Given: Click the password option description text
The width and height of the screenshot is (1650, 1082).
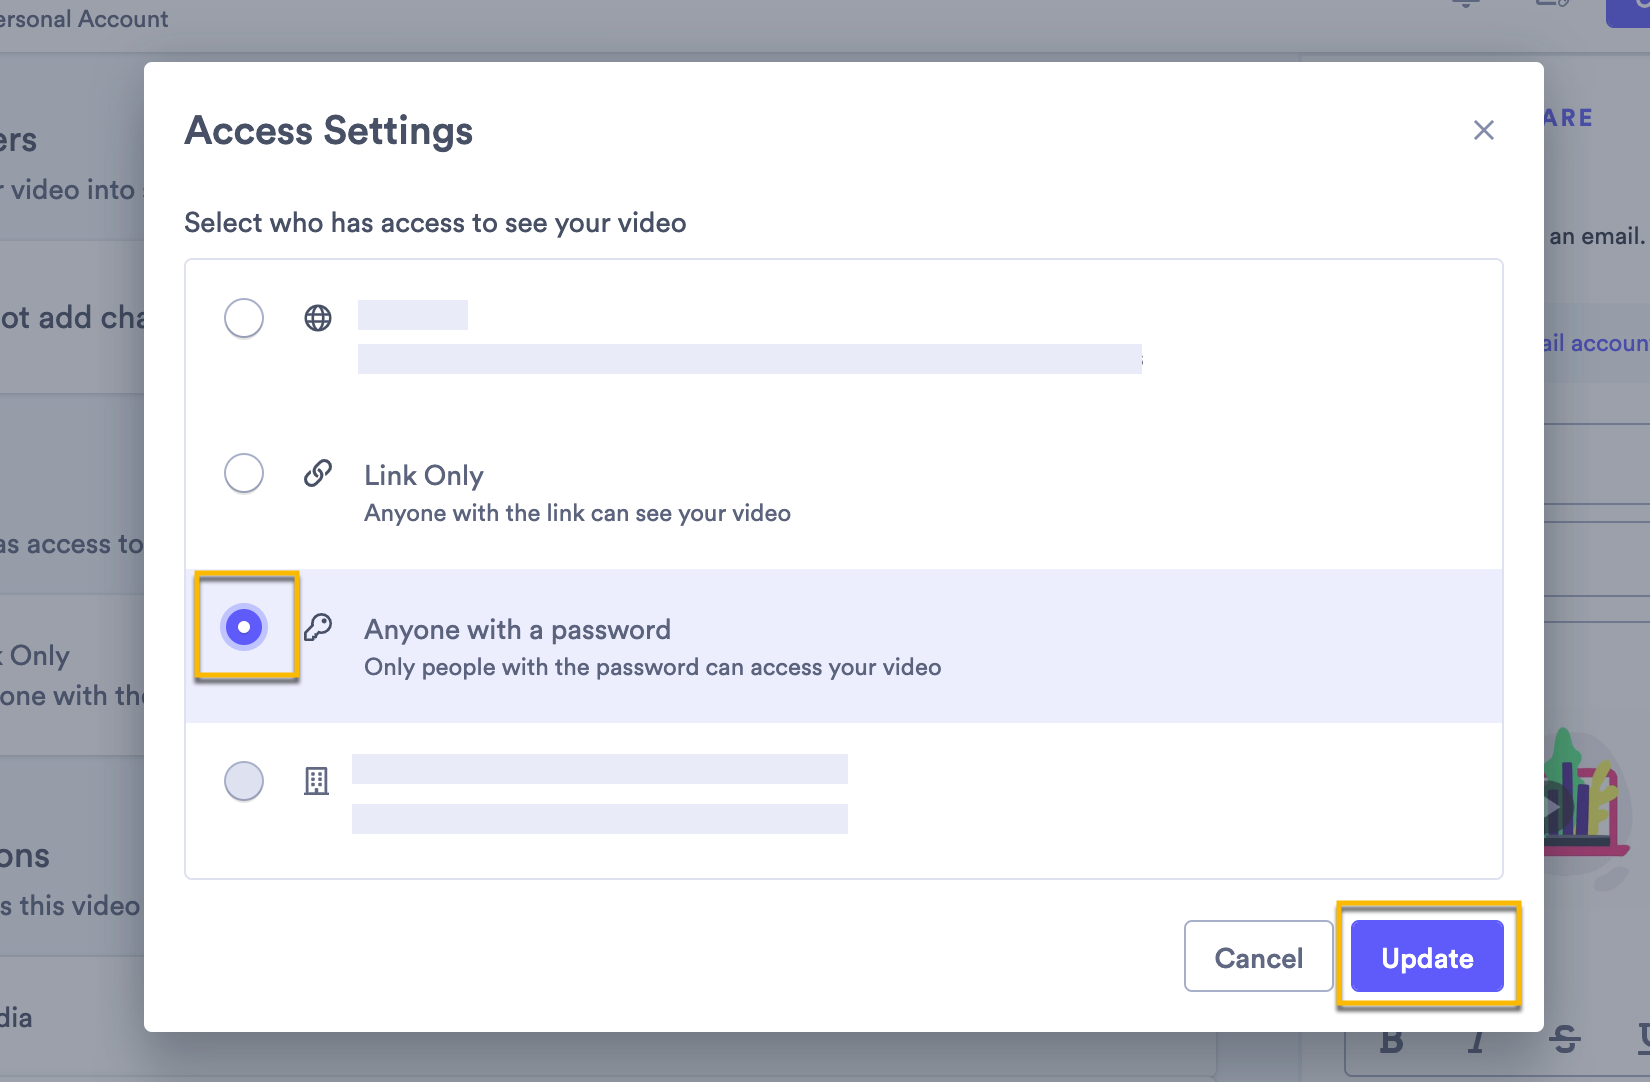Looking at the screenshot, I should point(652,667).
